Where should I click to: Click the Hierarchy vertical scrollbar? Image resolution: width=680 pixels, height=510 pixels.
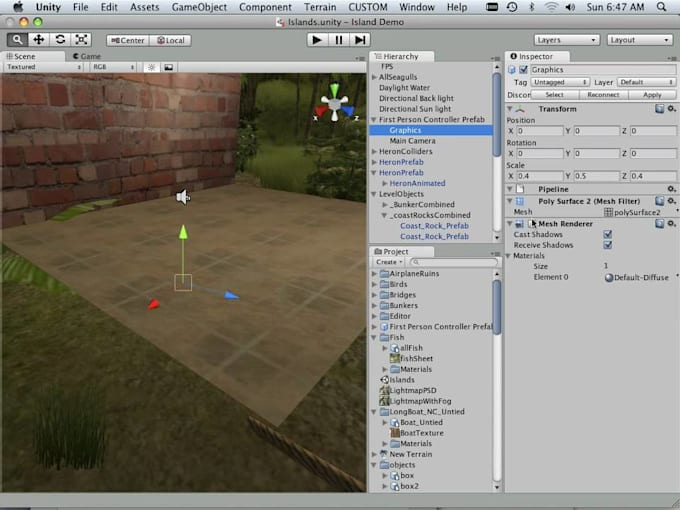tap(497, 114)
